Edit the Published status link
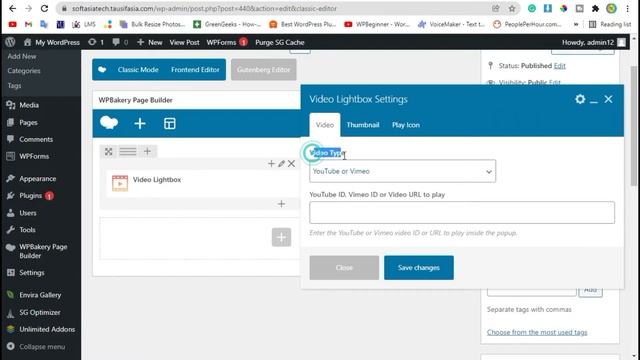Image resolution: width=640 pixels, height=360 pixels. click(560, 66)
